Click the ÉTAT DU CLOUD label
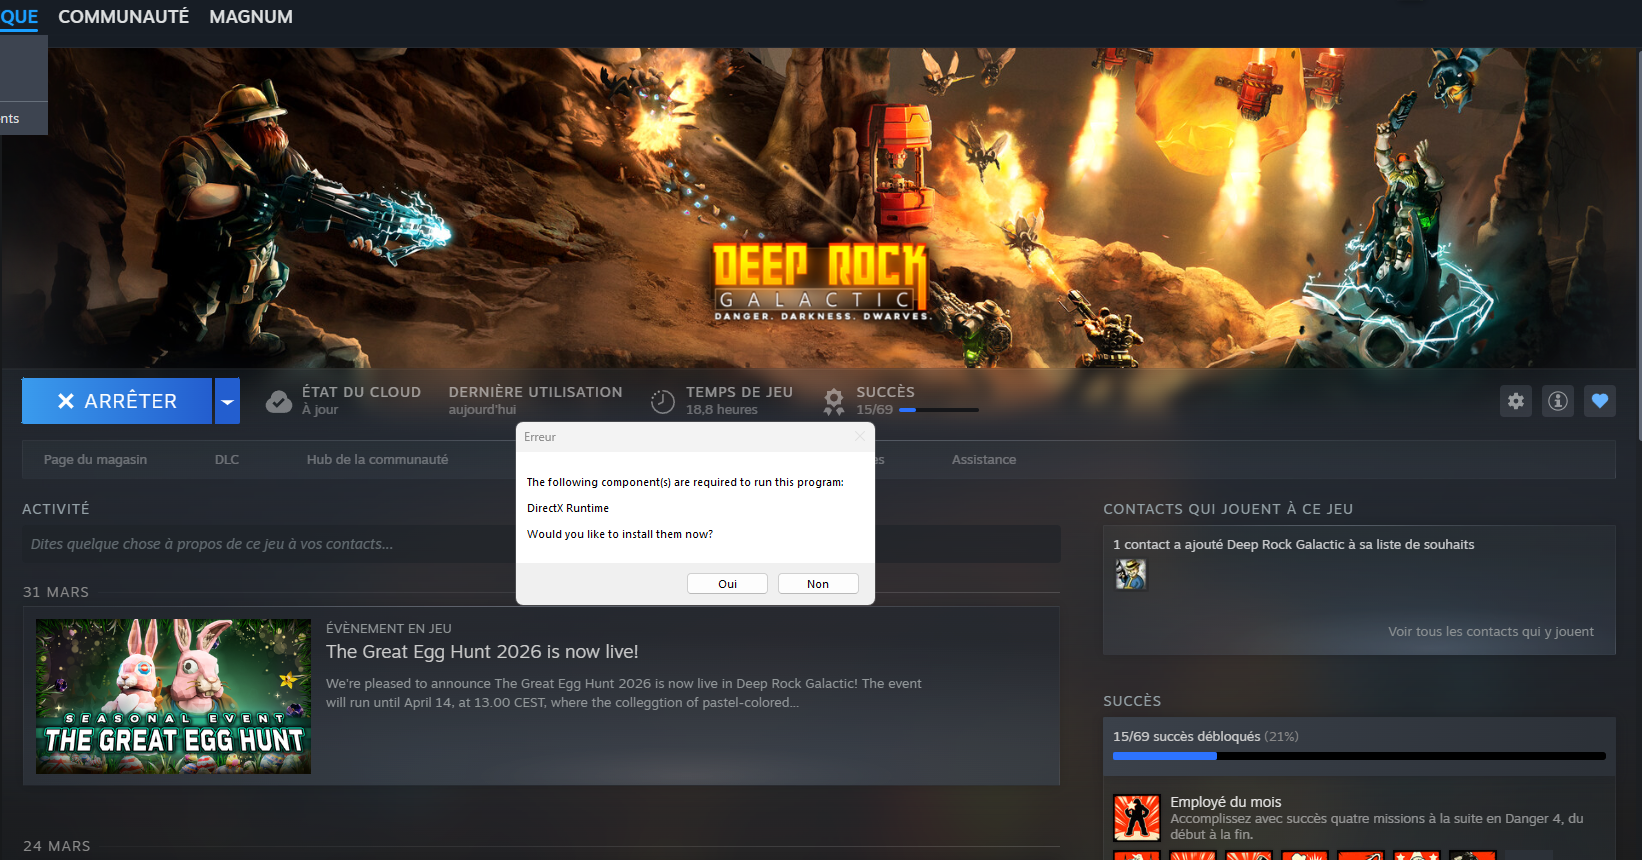 (361, 392)
